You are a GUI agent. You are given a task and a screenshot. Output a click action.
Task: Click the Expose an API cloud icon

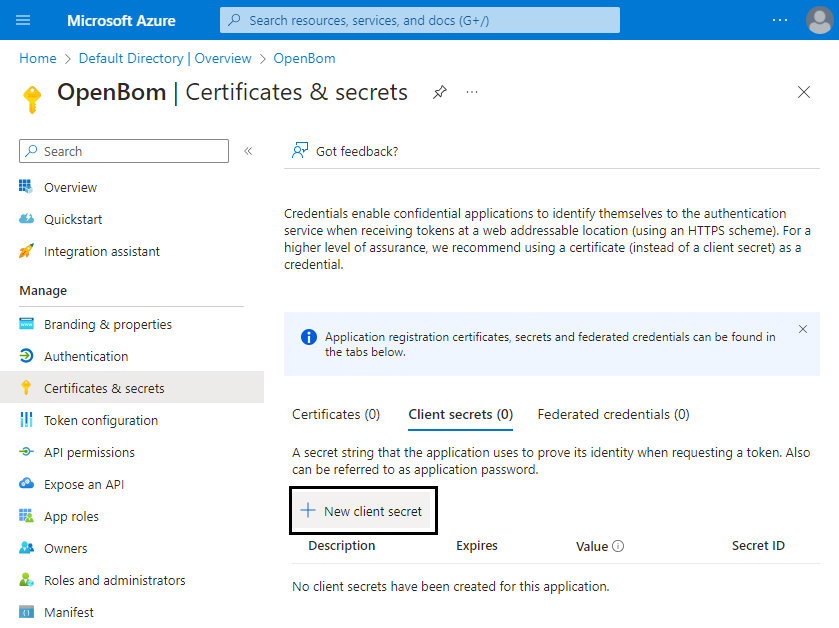tap(26, 484)
